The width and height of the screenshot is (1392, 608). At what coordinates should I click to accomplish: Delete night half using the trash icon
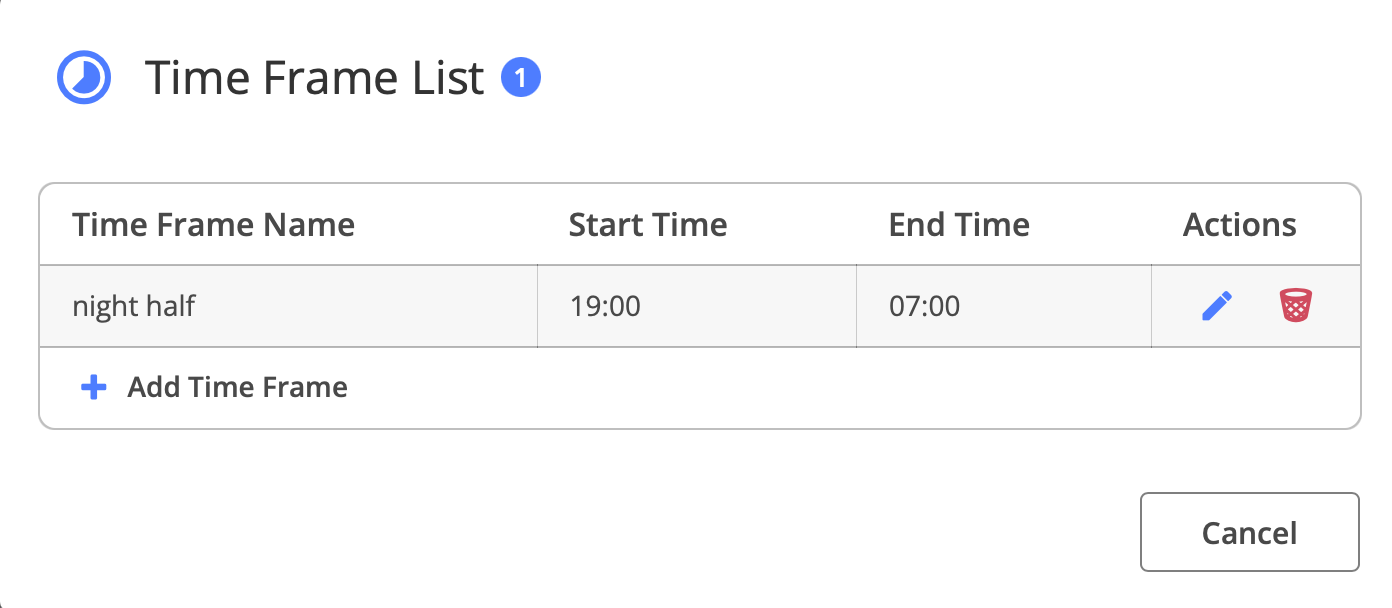click(x=1296, y=305)
